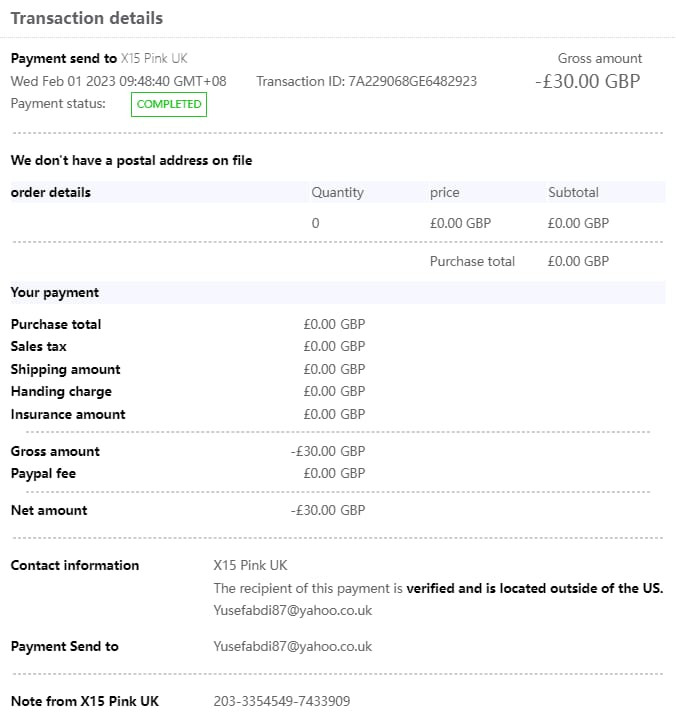The width and height of the screenshot is (676, 721).
Task: Click the large -£30.00 GBP gross amount at top right
Action: (587, 81)
